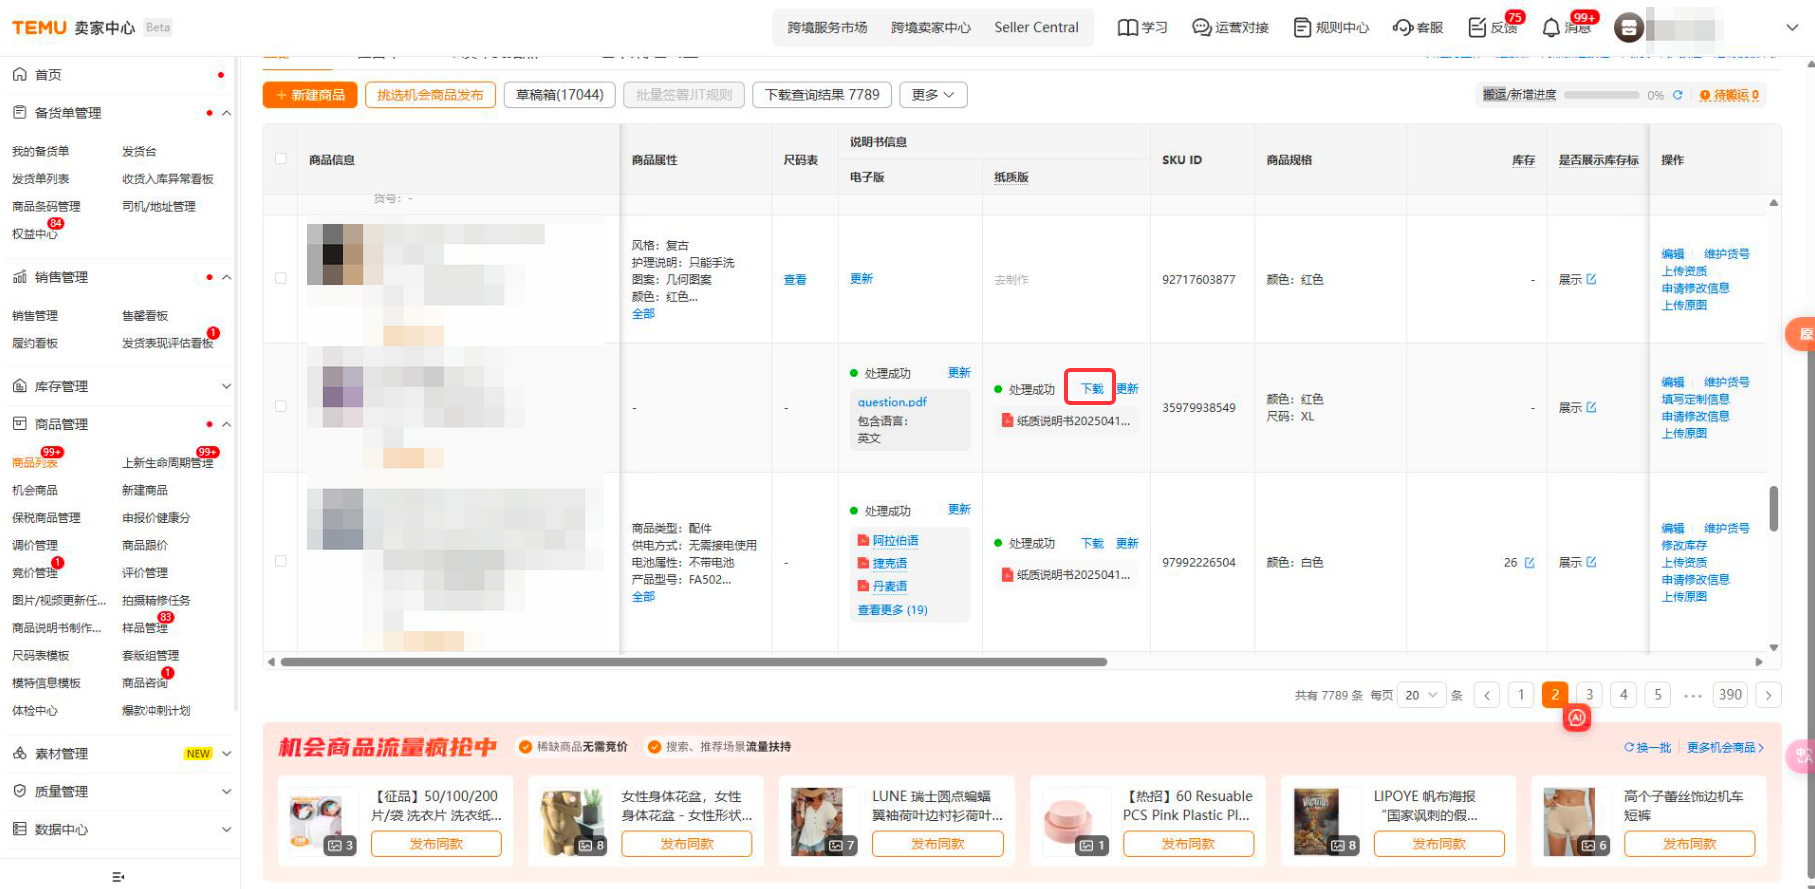
Task: Collapse sidebar using bottom menu icon
Action: 118,877
